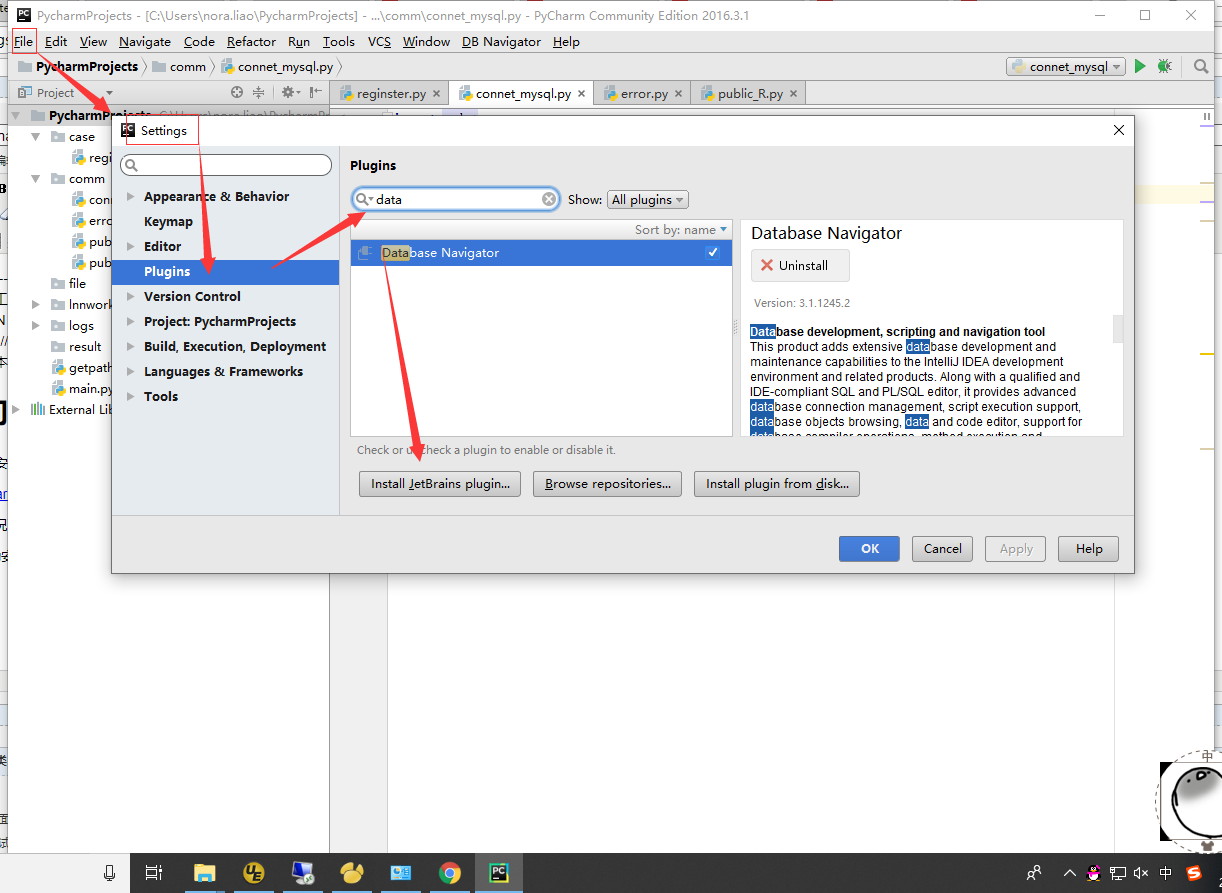Click the plugin description scrollbar
Screen dimensions: 1222x893
[1118, 329]
